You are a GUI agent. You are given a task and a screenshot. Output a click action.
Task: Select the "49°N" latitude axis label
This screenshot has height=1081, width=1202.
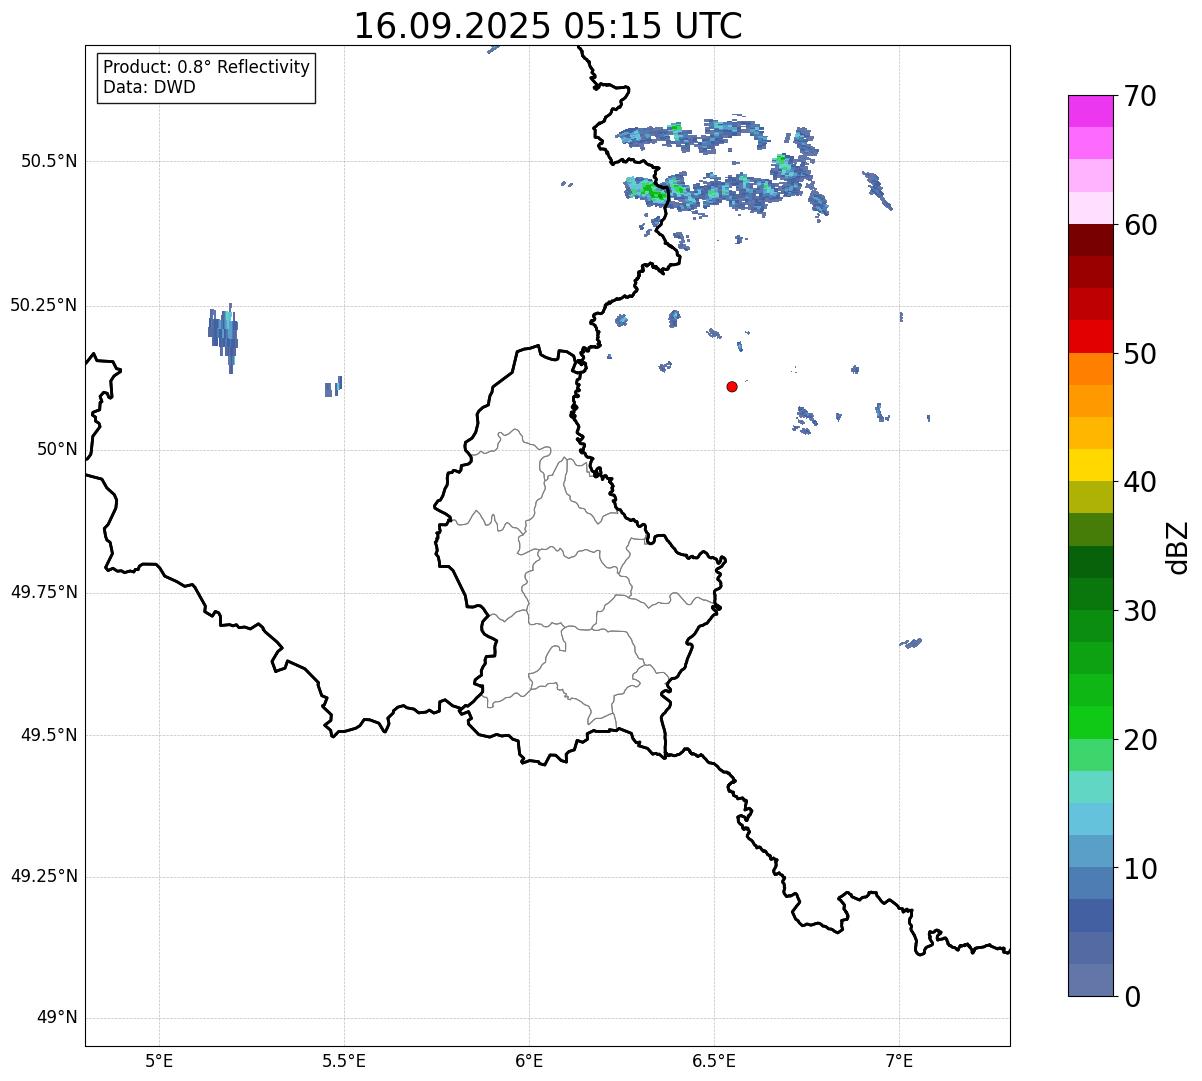tap(56, 1018)
